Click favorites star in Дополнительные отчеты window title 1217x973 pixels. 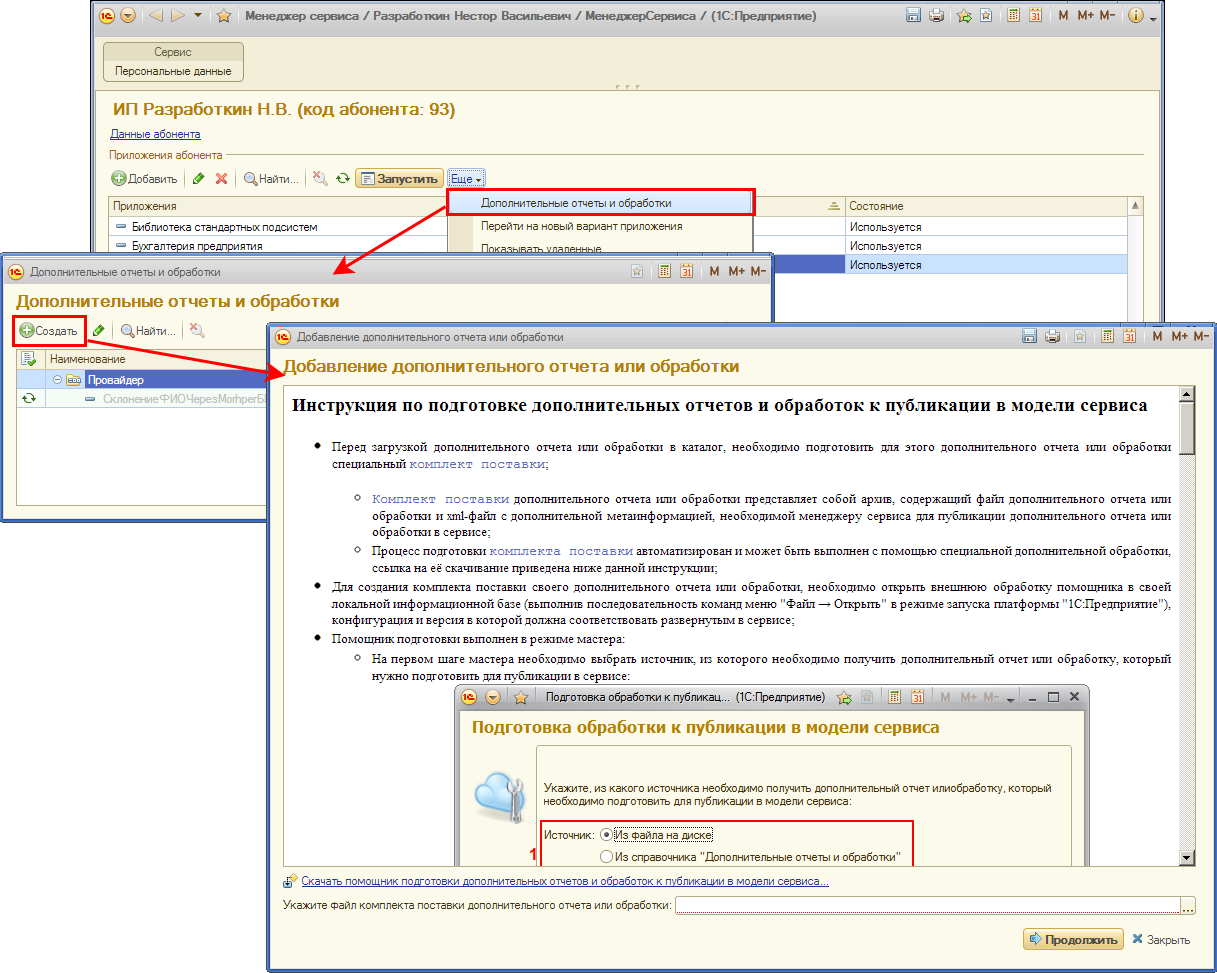coord(637,272)
